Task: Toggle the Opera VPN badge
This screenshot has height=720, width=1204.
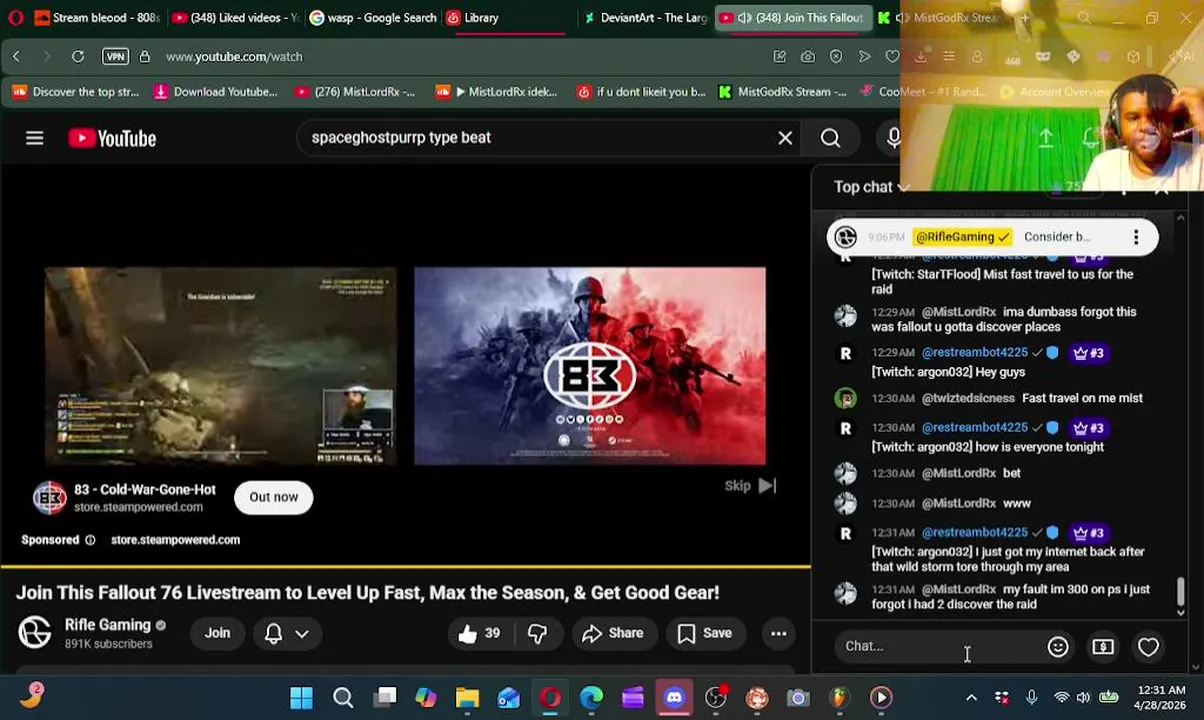Action: pos(115,57)
